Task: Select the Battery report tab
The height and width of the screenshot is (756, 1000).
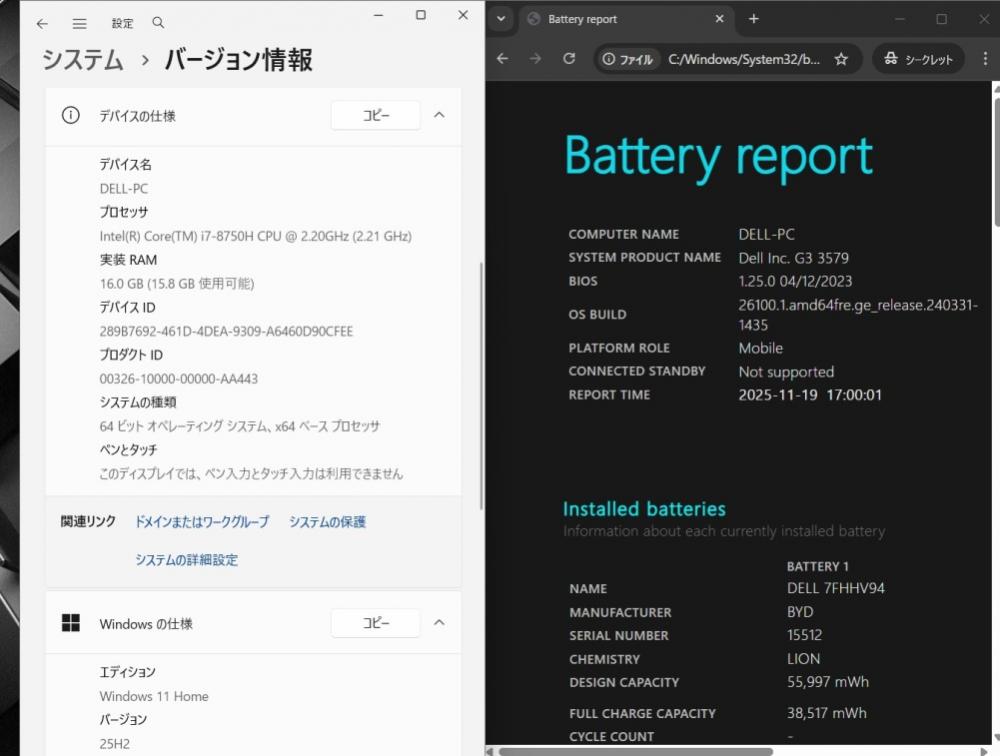Action: click(x=610, y=19)
